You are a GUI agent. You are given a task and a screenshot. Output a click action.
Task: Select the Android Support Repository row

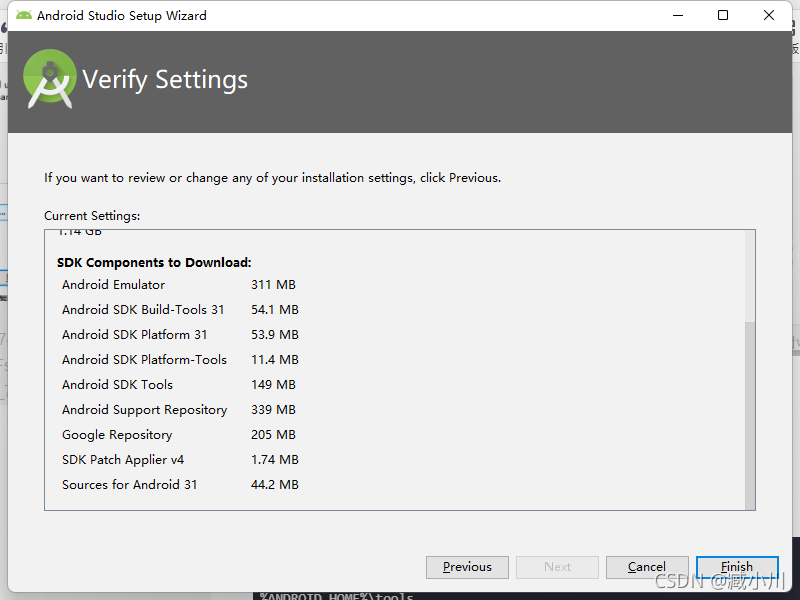179,410
